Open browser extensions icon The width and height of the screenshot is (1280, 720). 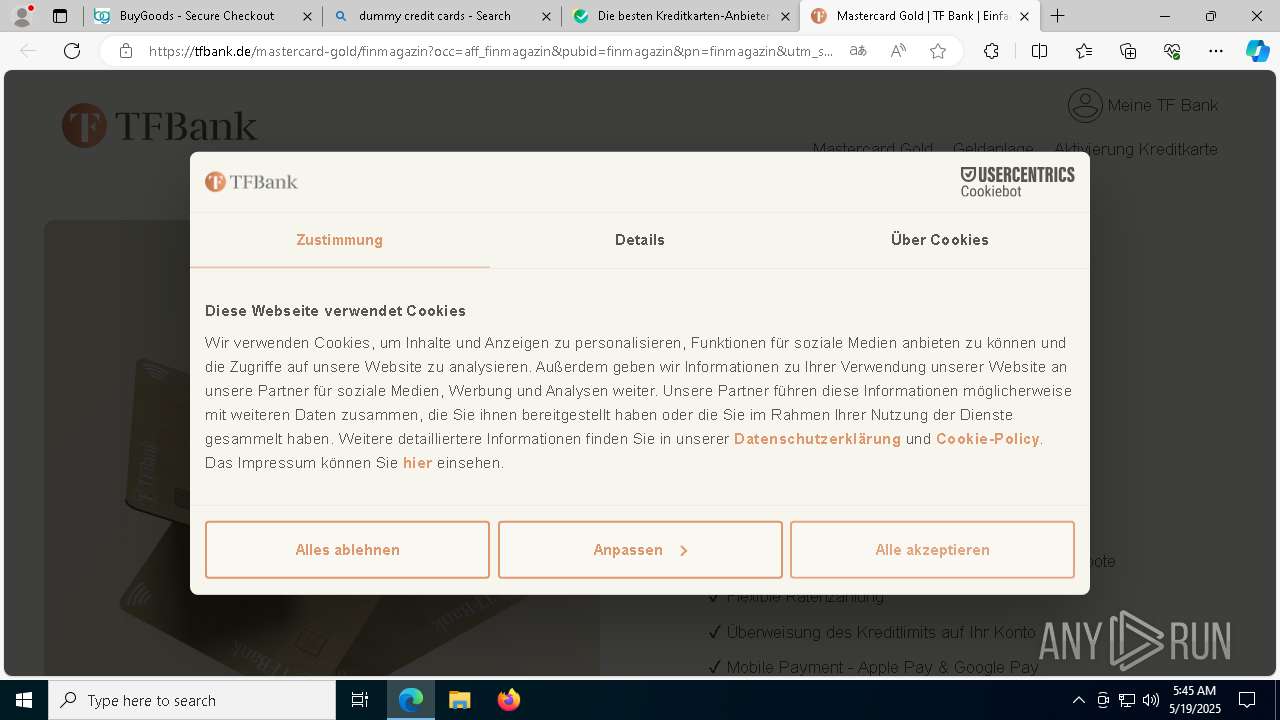pos(991,51)
